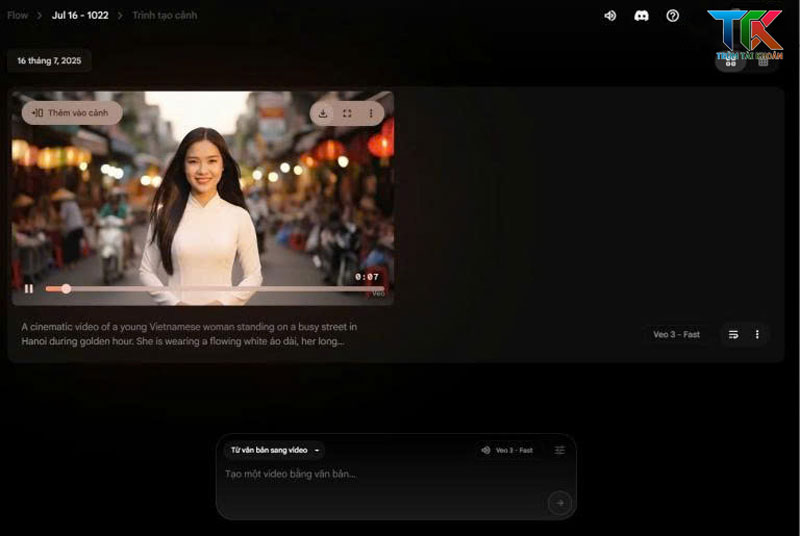This screenshot has height=536, width=800.
Task: Click the Discord icon in top bar
Action: (x=641, y=15)
